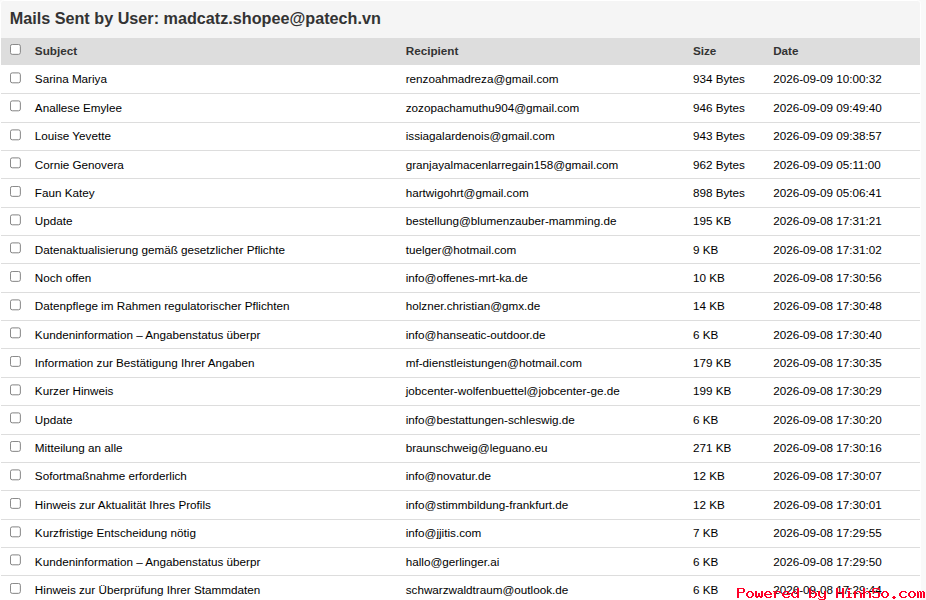This screenshot has height=600, width=926.
Task: Click Kurzfristige Entscheidung nötig subject
Action: (115, 533)
